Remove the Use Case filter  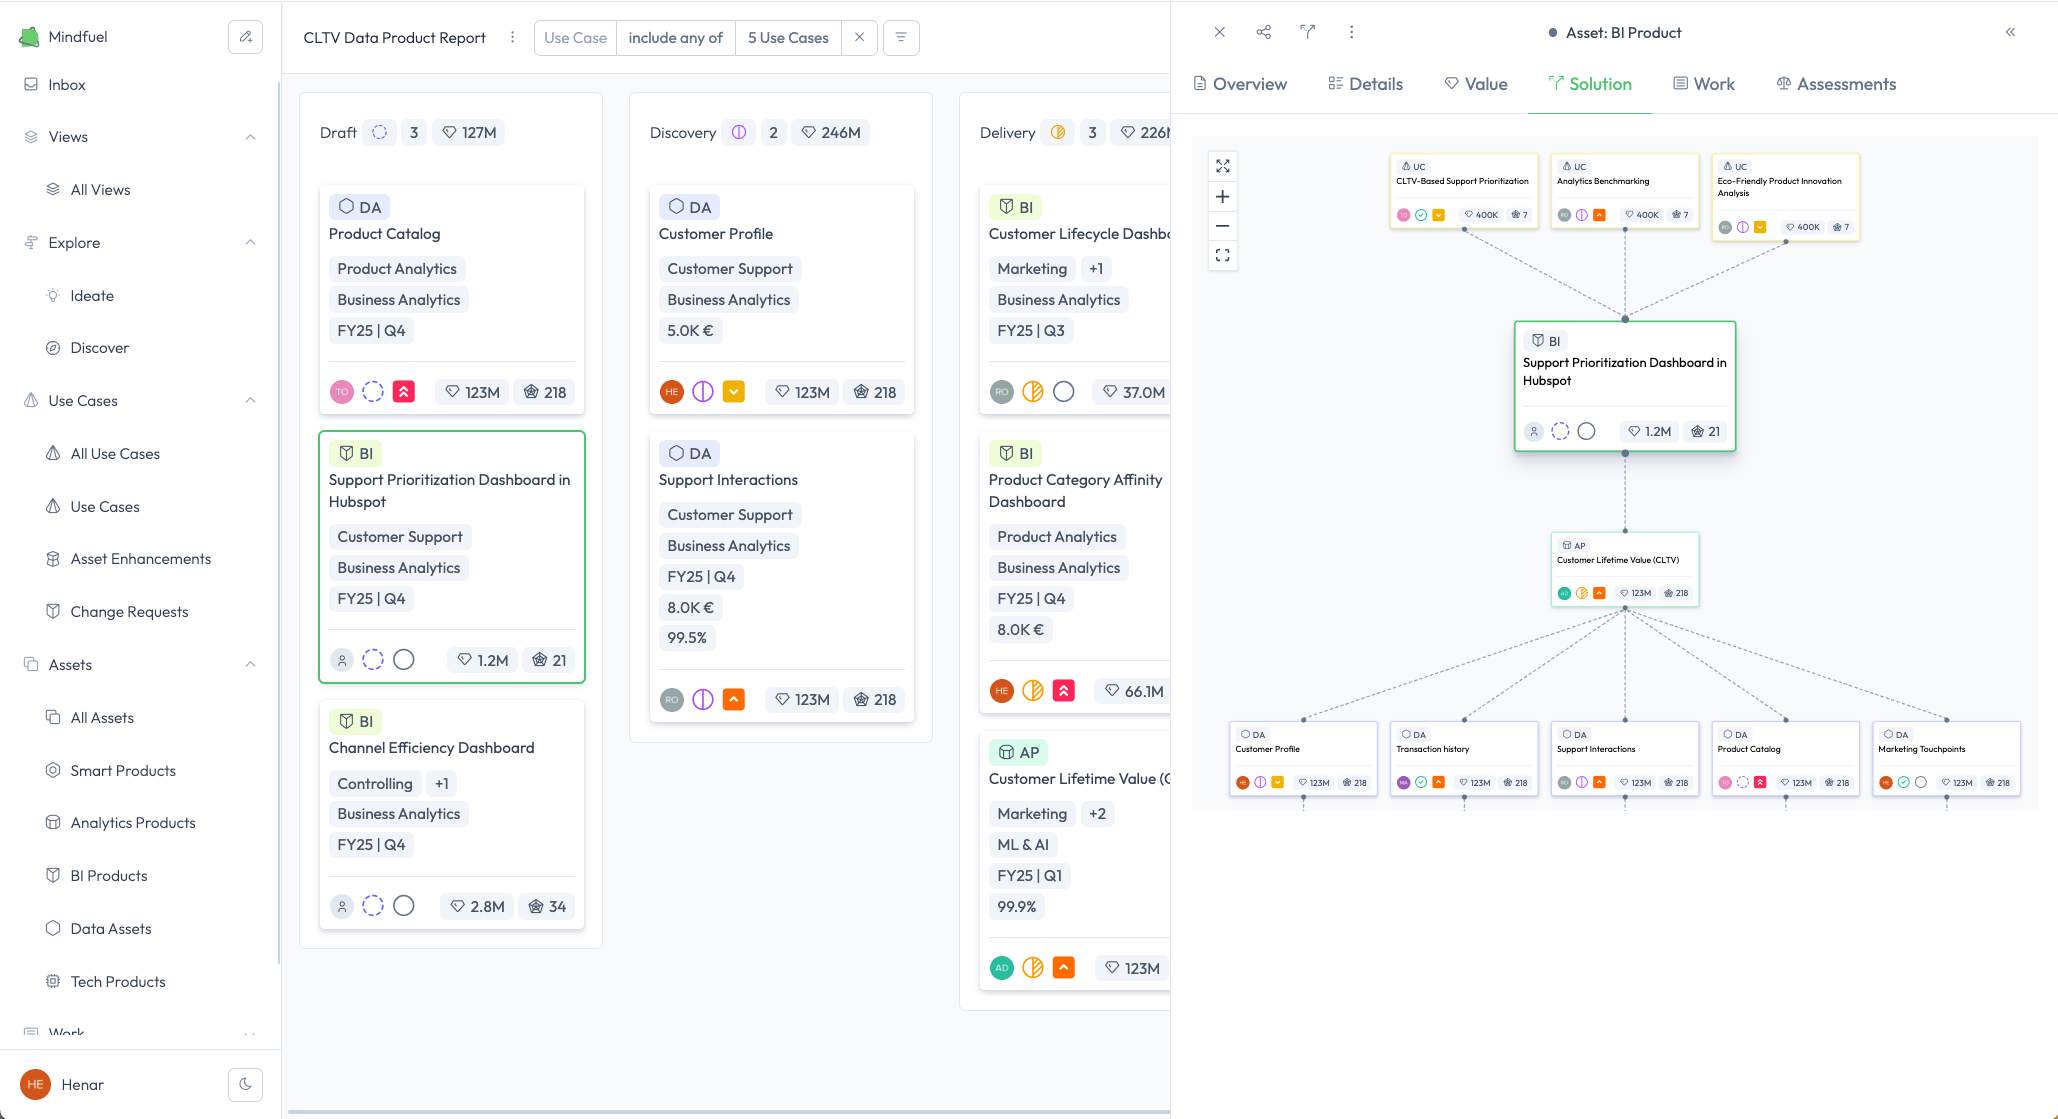point(859,38)
